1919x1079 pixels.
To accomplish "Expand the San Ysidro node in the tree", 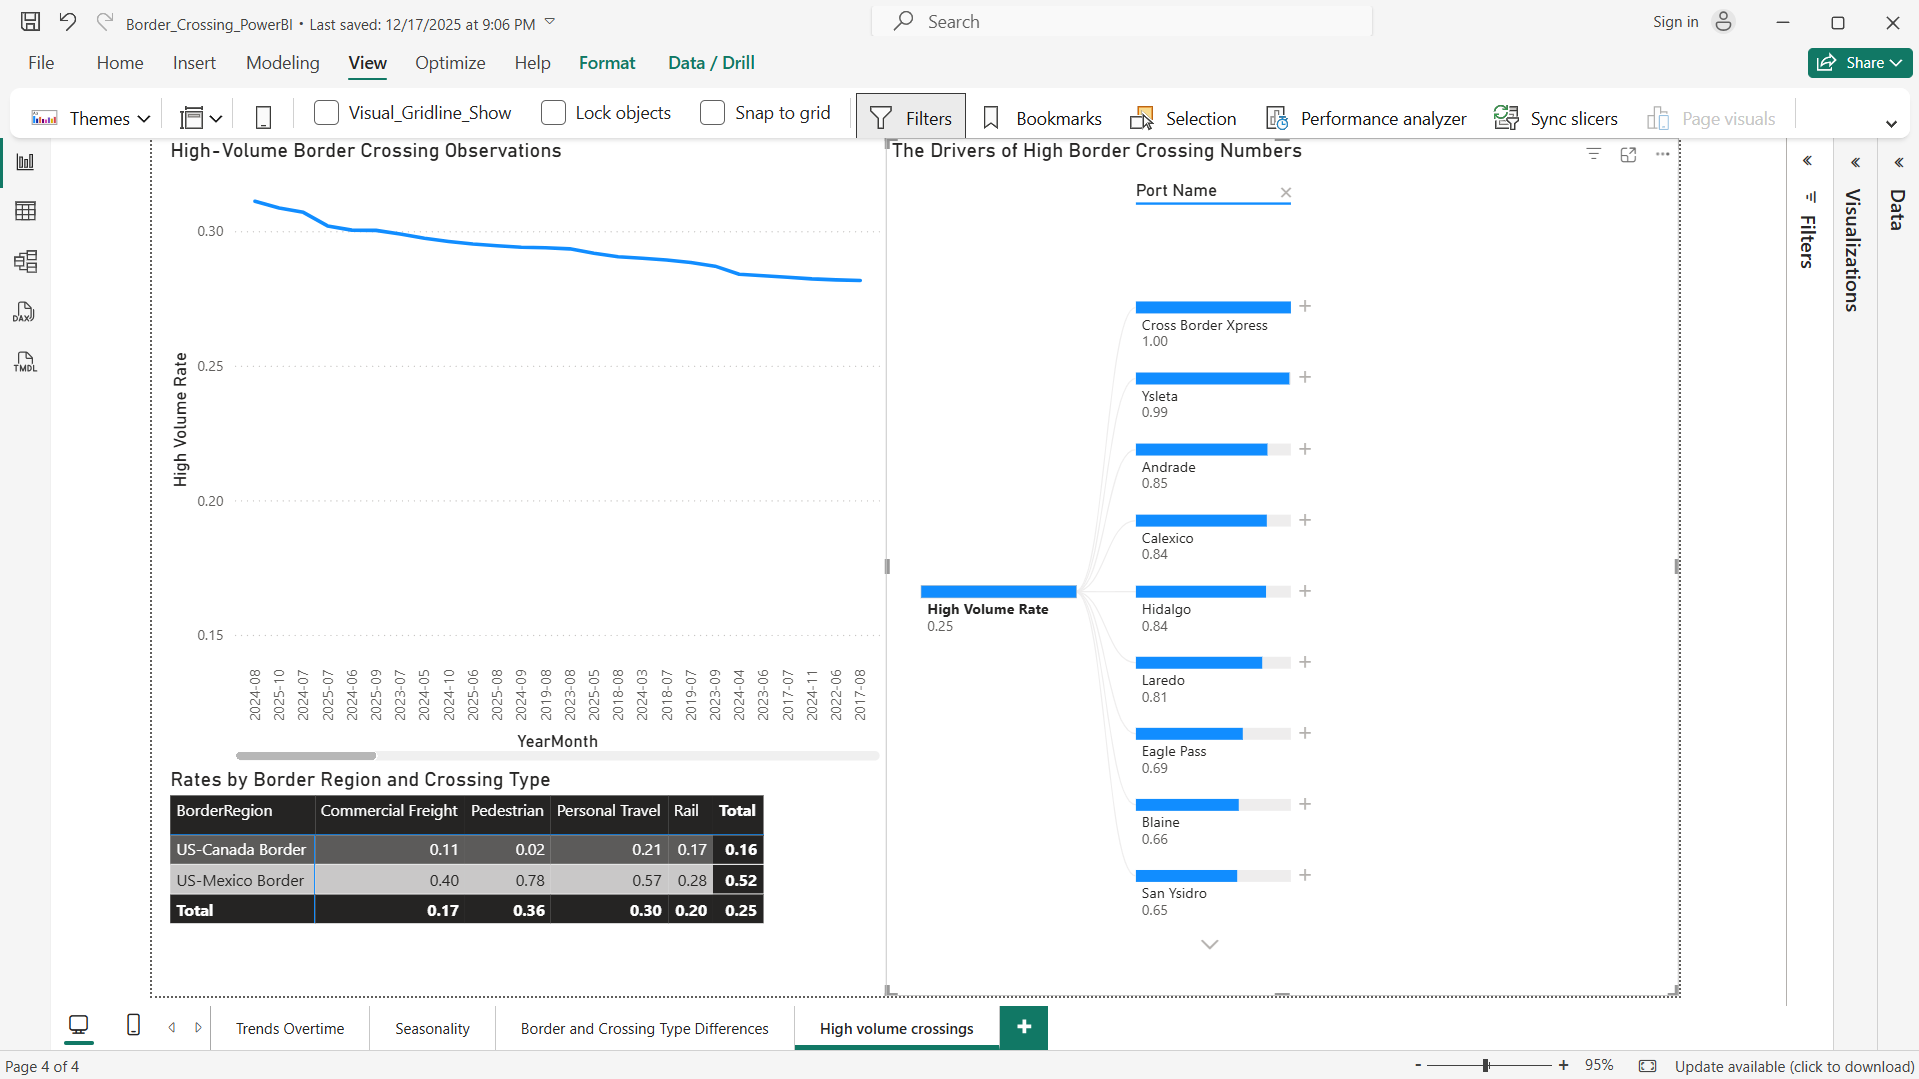I will (1305, 875).
